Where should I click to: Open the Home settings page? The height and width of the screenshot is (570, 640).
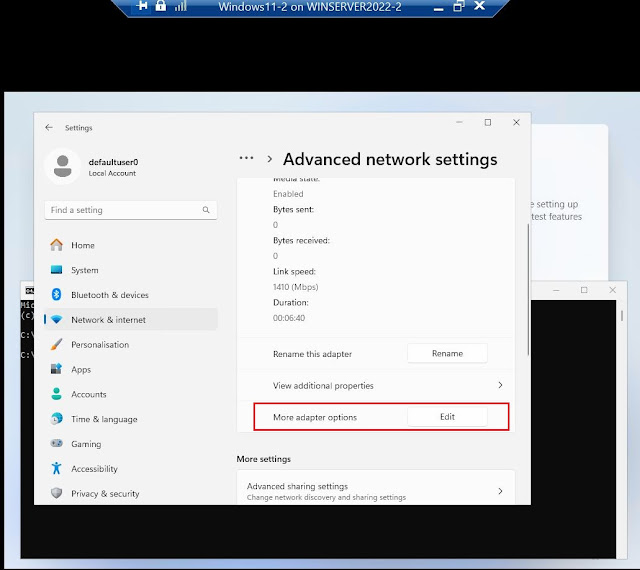coord(131,245)
